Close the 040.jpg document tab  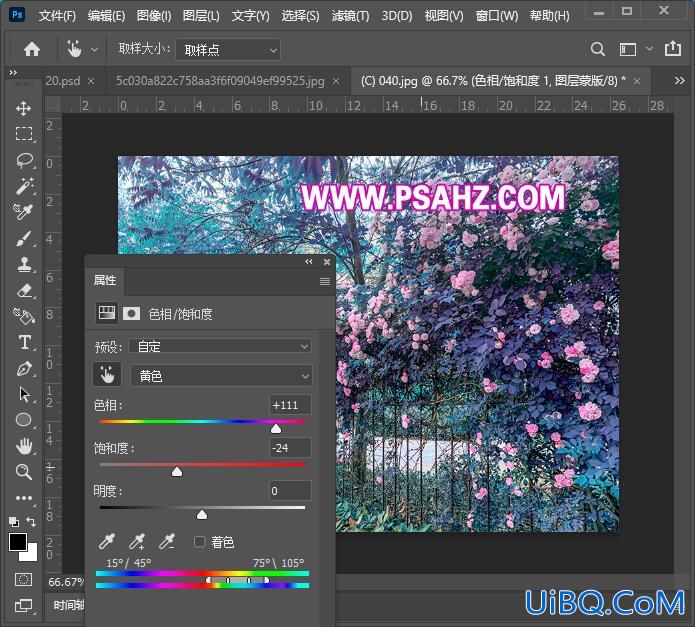point(637,81)
